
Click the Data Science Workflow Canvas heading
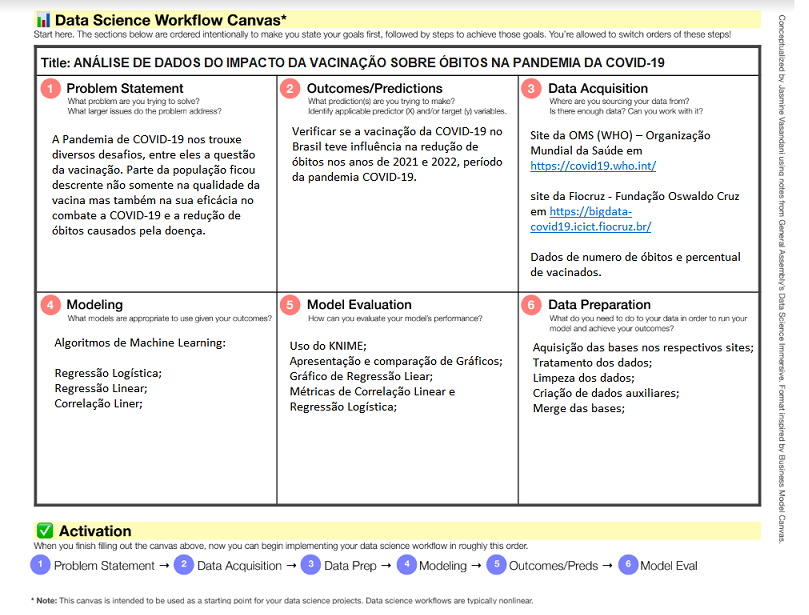(x=170, y=19)
